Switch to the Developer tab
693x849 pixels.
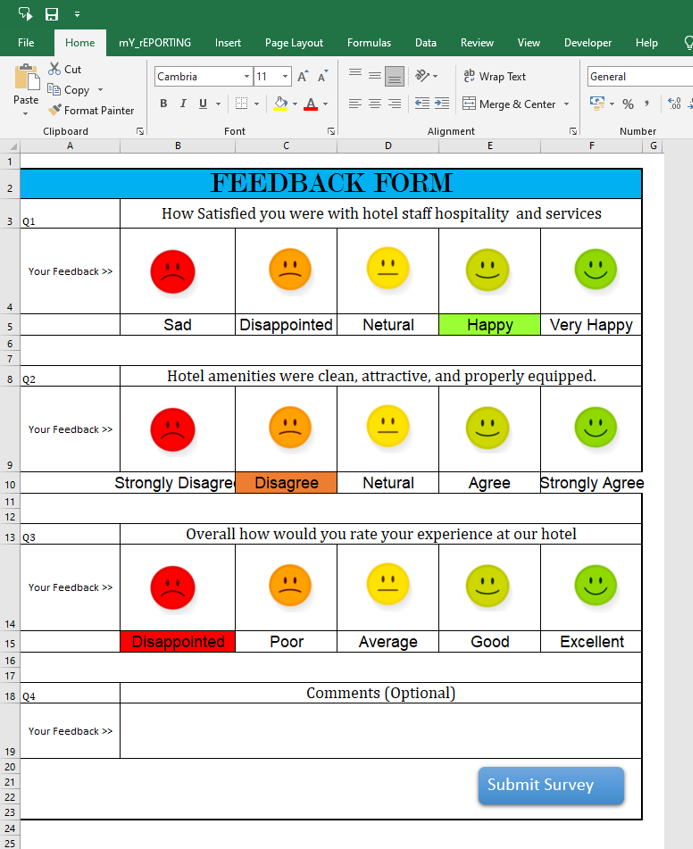587,43
